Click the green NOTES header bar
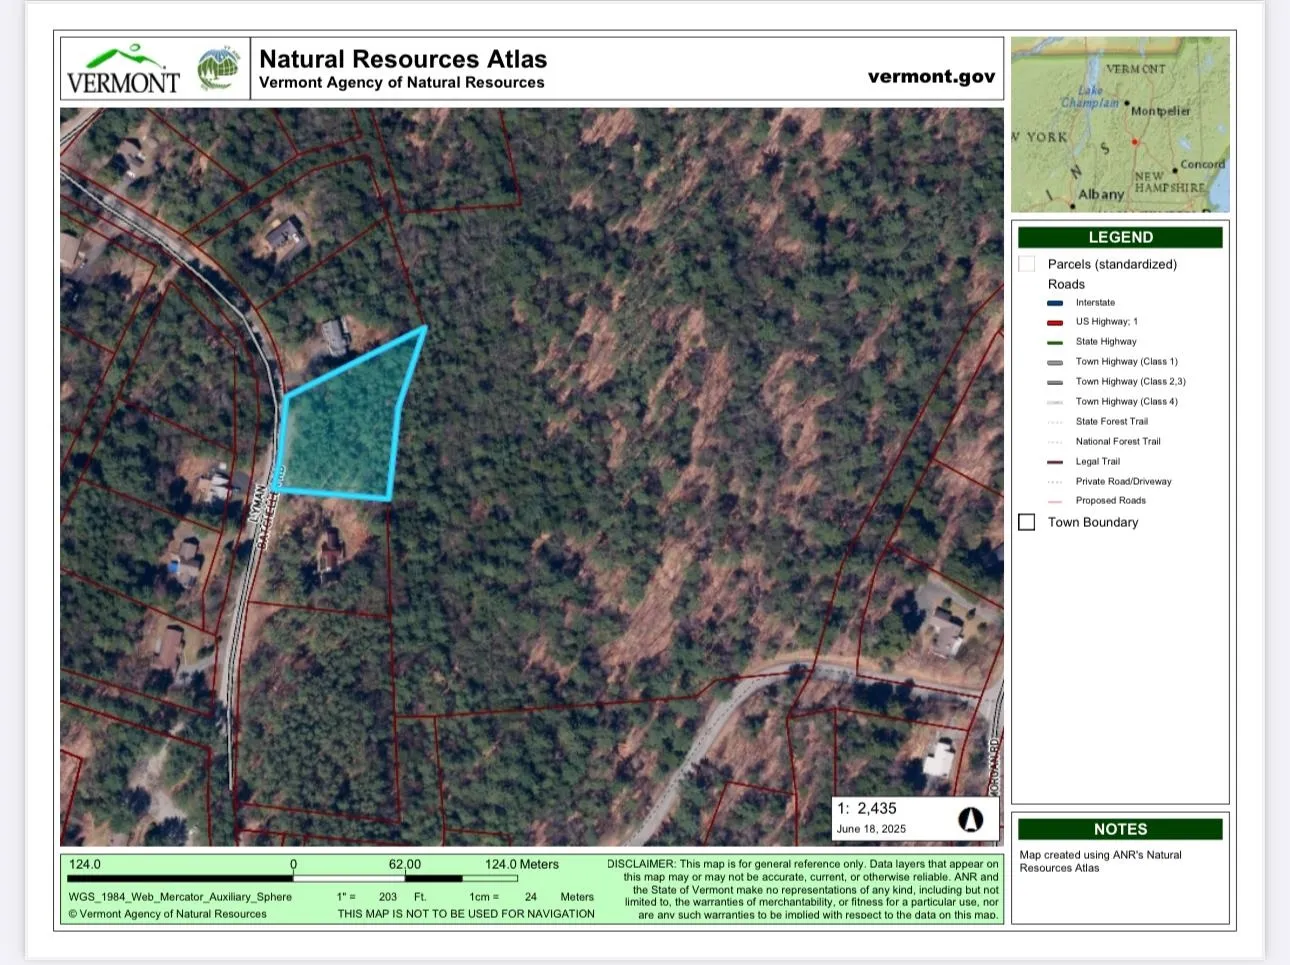This screenshot has width=1290, height=965. click(x=1120, y=829)
